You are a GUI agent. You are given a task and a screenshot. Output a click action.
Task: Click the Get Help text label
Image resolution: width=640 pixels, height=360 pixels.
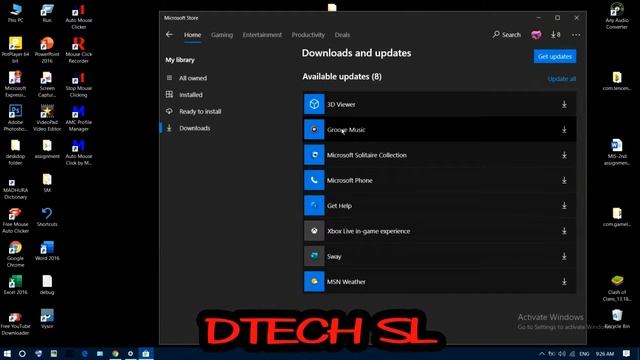click(x=339, y=206)
